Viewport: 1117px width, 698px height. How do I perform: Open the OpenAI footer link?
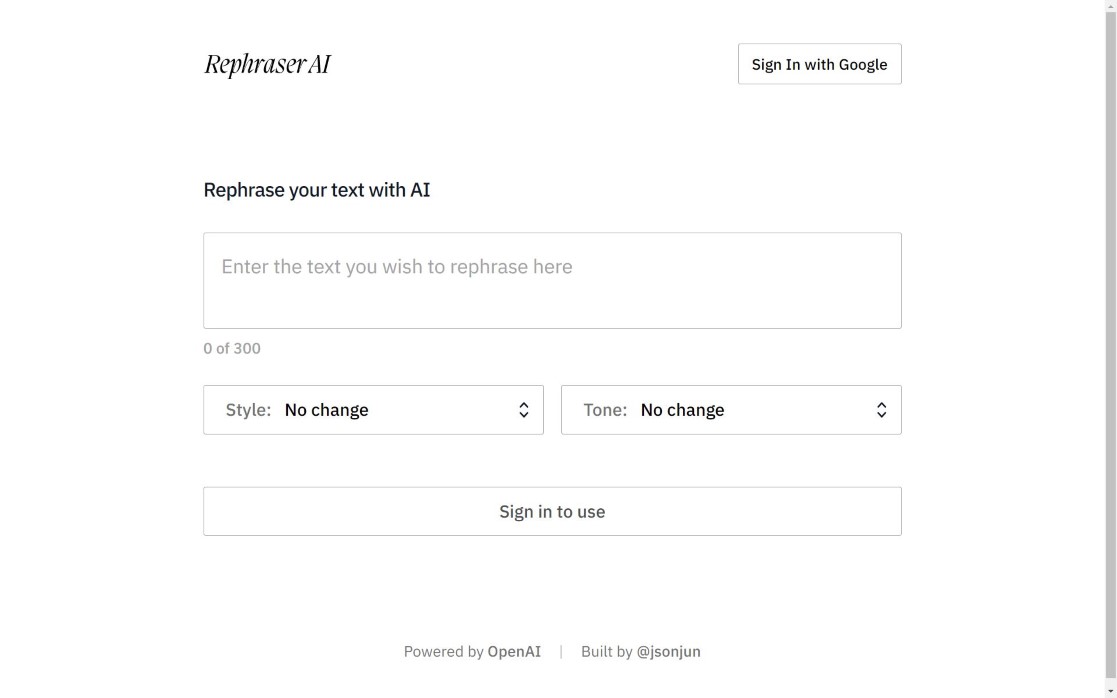[x=514, y=652]
